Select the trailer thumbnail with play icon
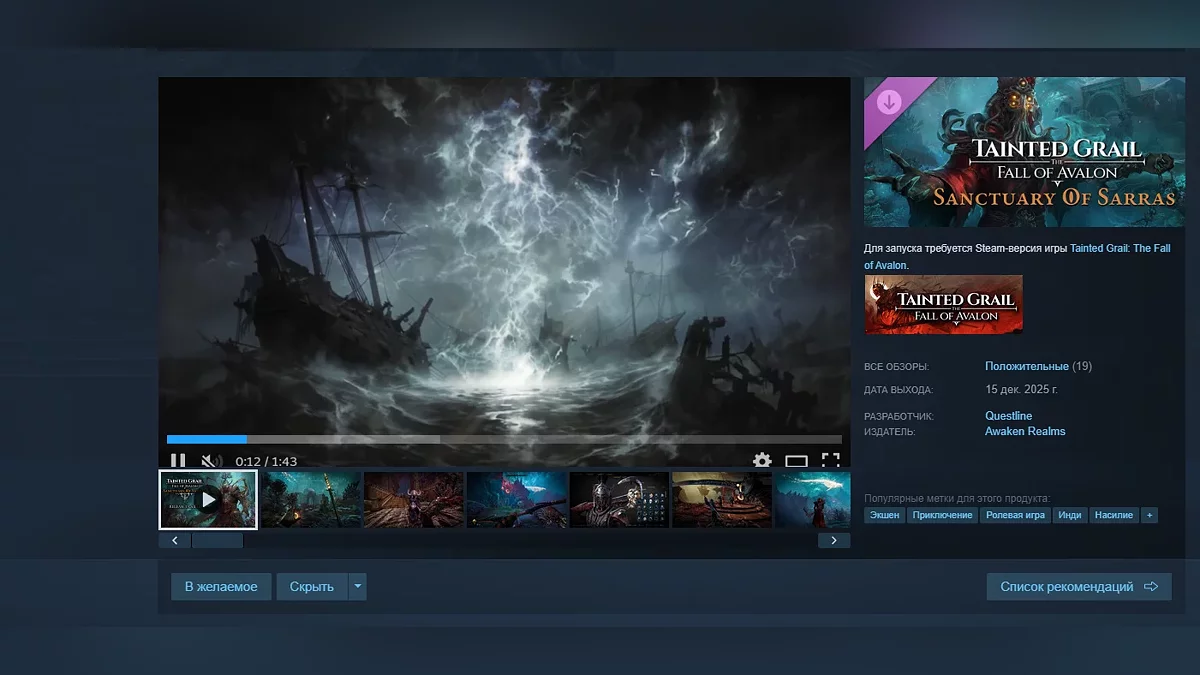The image size is (1200, 675). pos(208,499)
